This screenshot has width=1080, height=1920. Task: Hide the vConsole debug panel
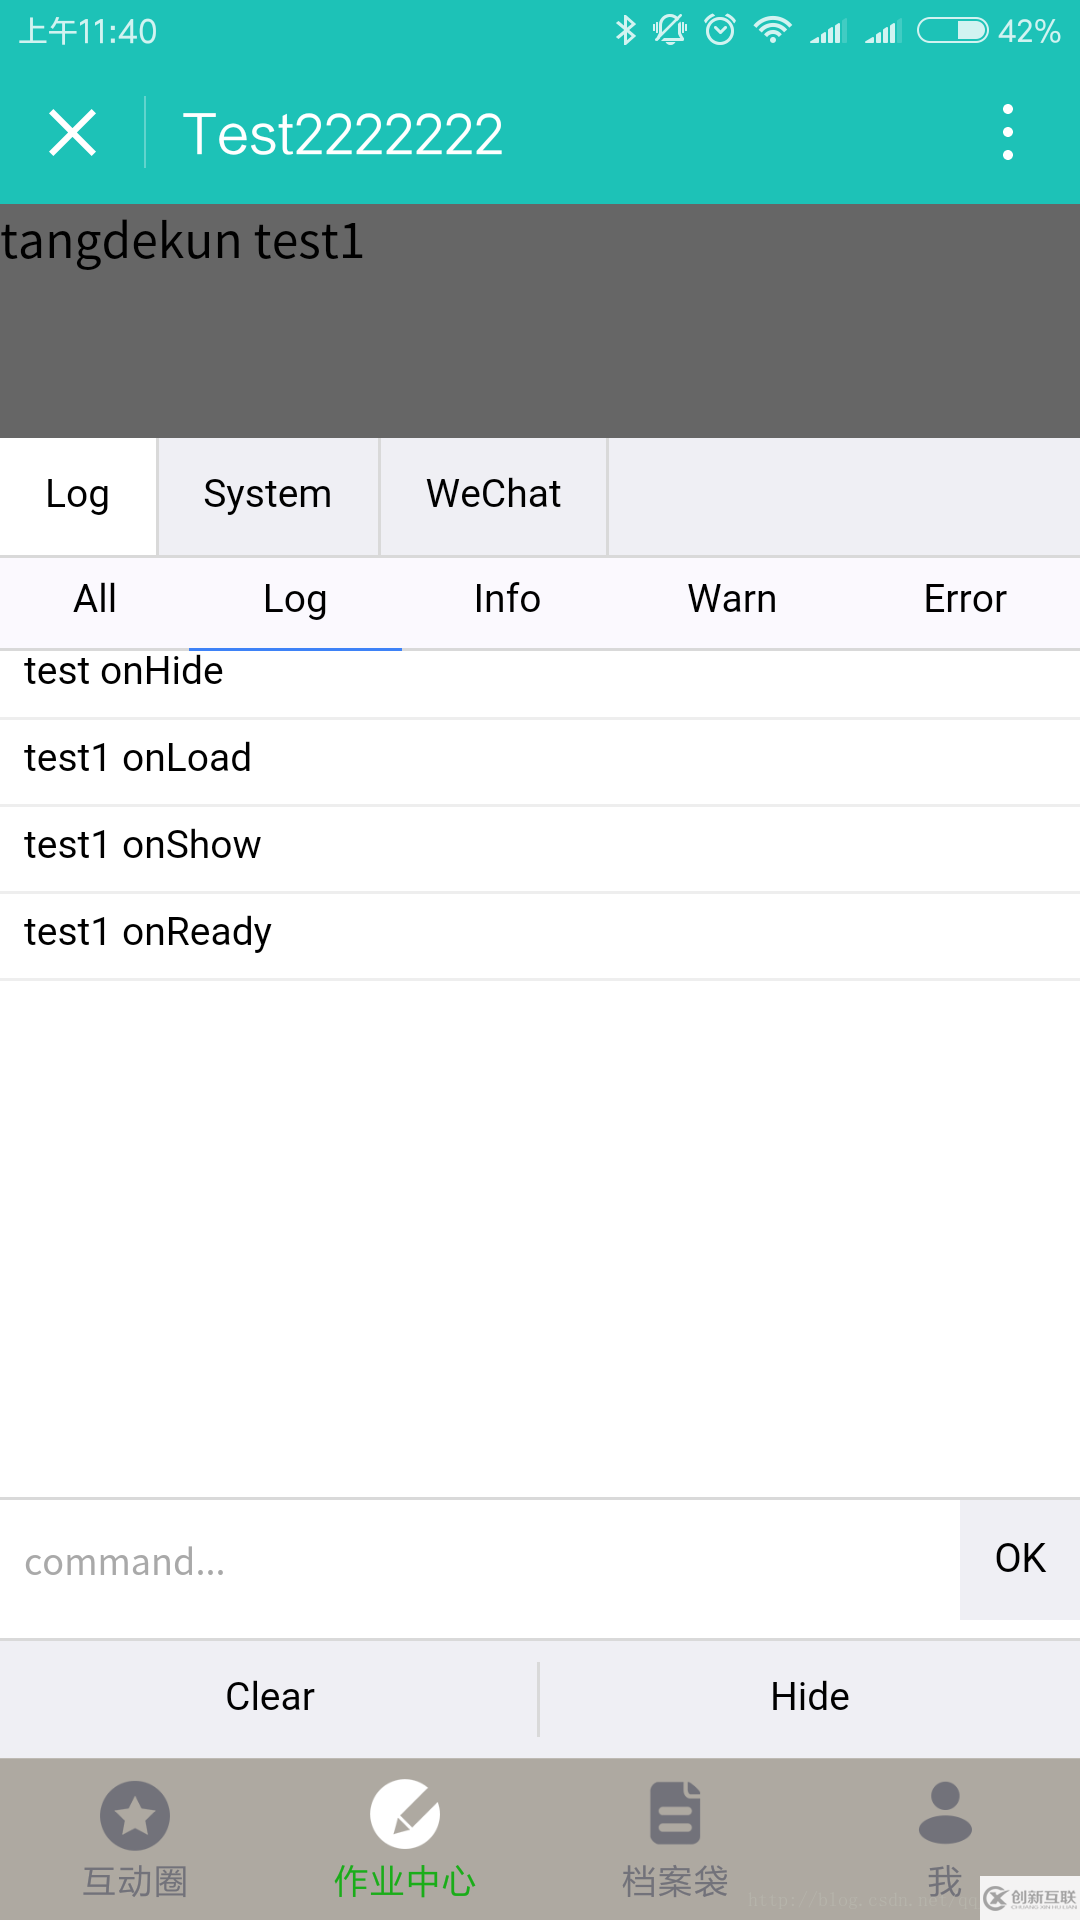[x=810, y=1697]
